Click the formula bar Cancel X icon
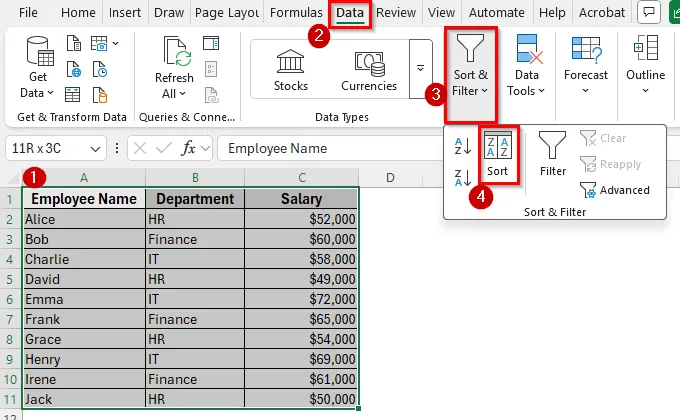 click(x=140, y=148)
